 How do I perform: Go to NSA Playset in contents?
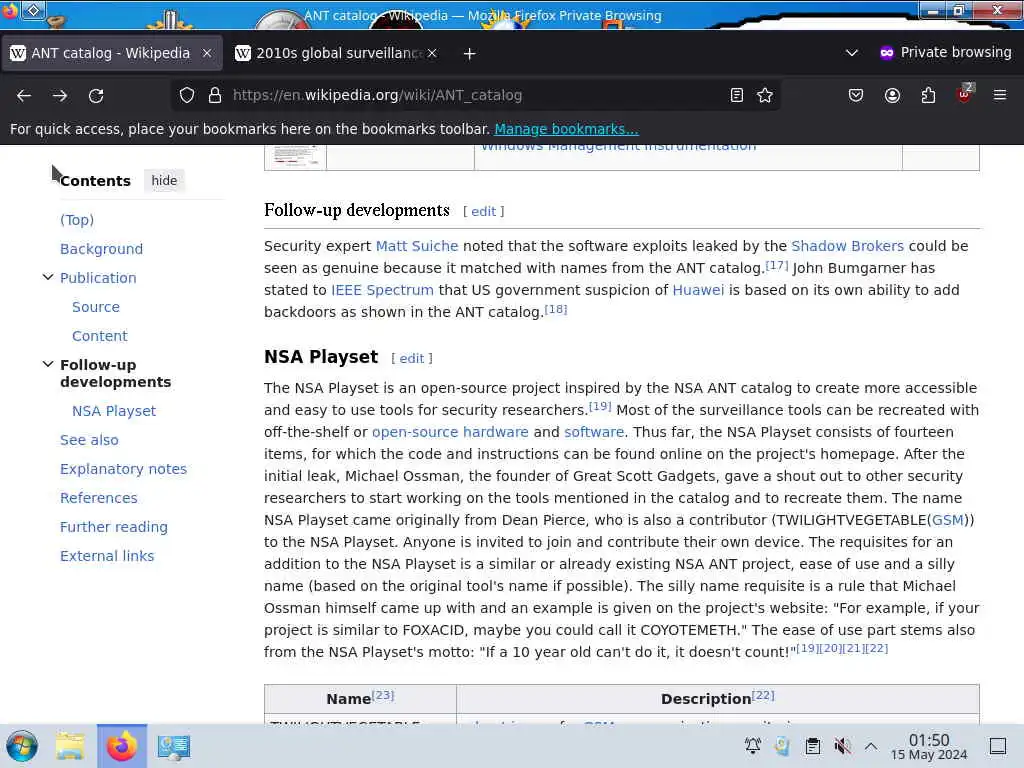[x=114, y=411]
